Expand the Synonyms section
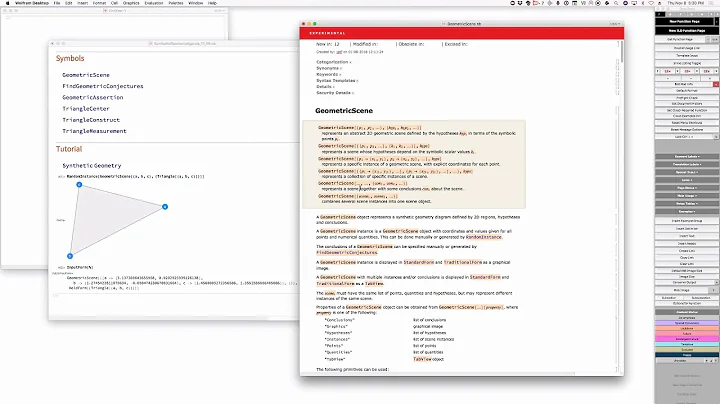 click(x=329, y=68)
